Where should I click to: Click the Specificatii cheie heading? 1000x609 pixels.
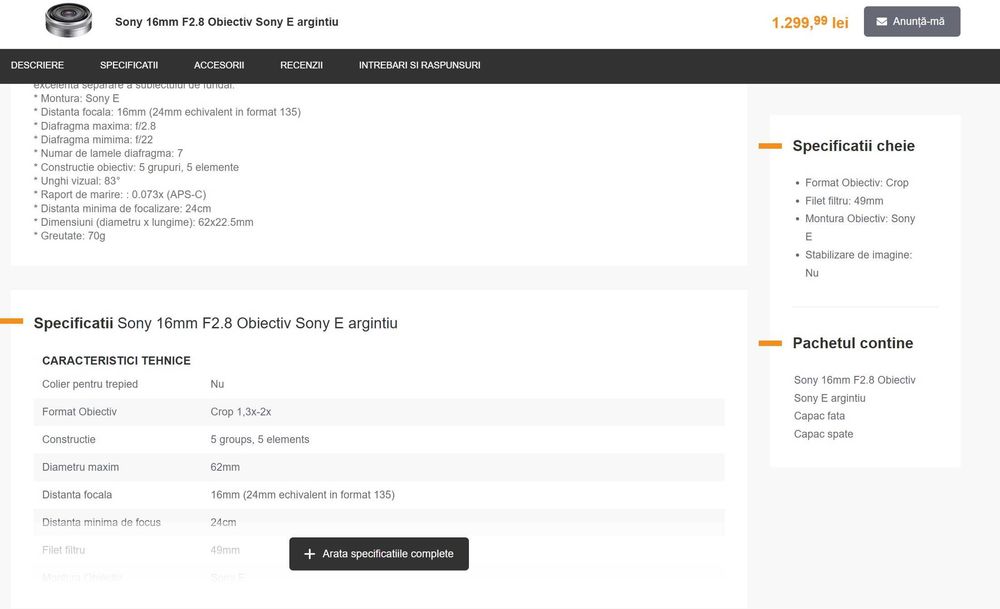(x=853, y=146)
